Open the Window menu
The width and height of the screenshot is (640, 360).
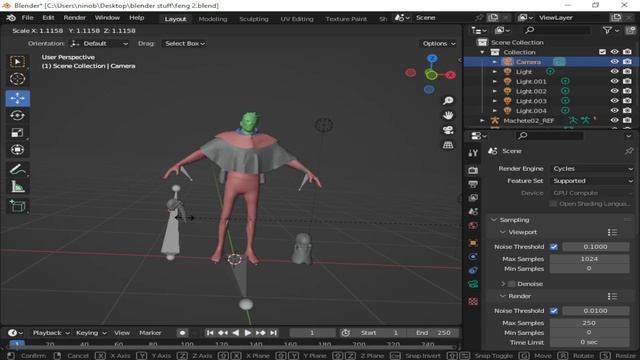pyautogui.click(x=107, y=18)
